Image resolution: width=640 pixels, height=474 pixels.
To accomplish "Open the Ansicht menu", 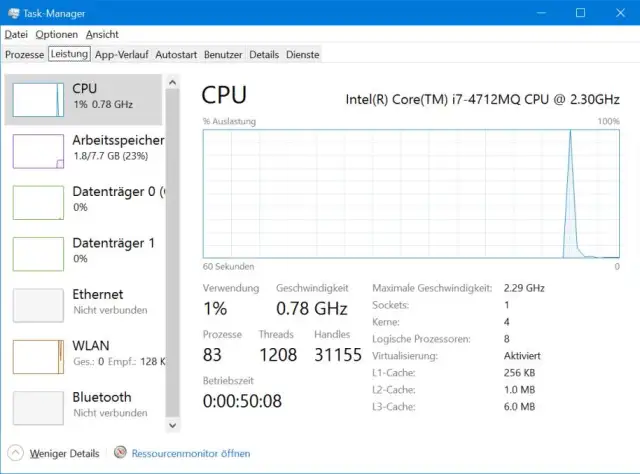I will pyautogui.click(x=102, y=34).
